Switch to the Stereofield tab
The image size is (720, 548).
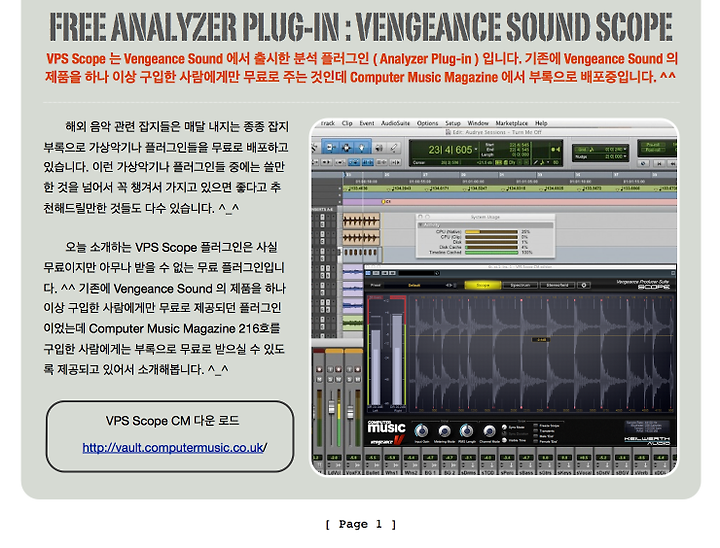pyautogui.click(x=557, y=285)
